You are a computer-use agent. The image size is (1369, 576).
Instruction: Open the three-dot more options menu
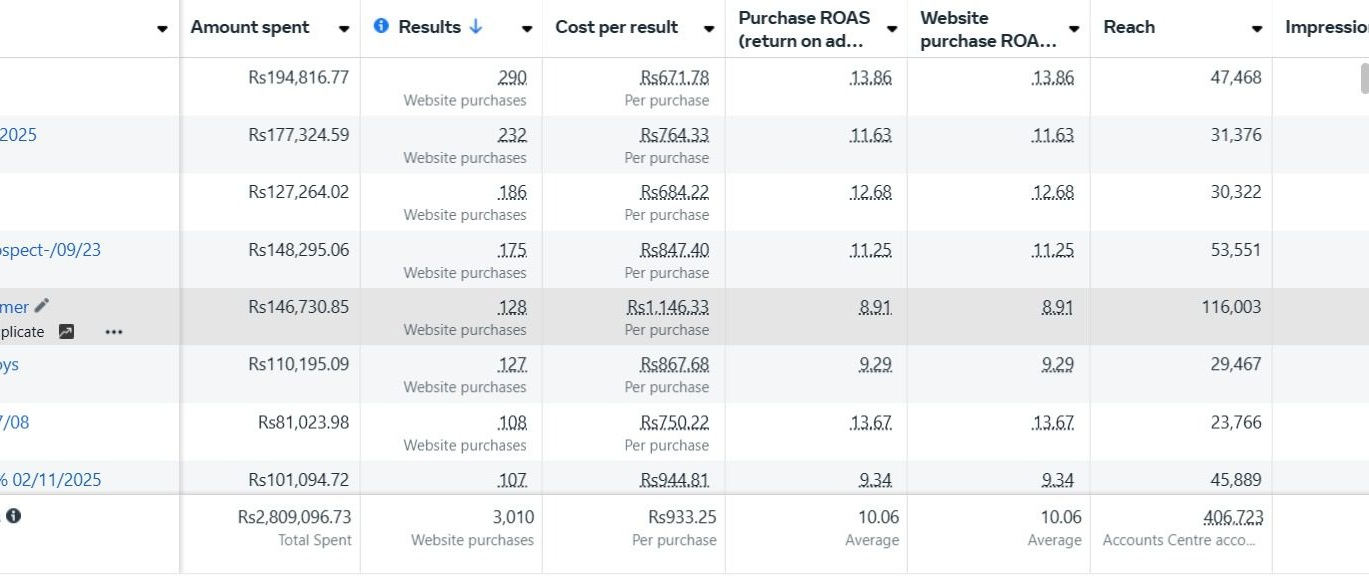click(114, 332)
